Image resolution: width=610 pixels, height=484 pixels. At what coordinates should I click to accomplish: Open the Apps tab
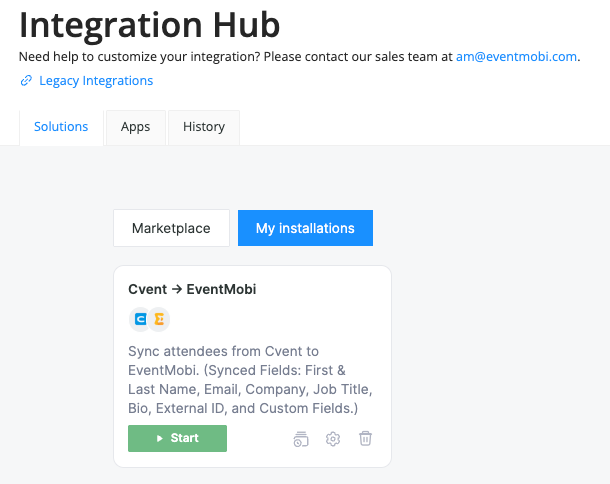tap(135, 127)
